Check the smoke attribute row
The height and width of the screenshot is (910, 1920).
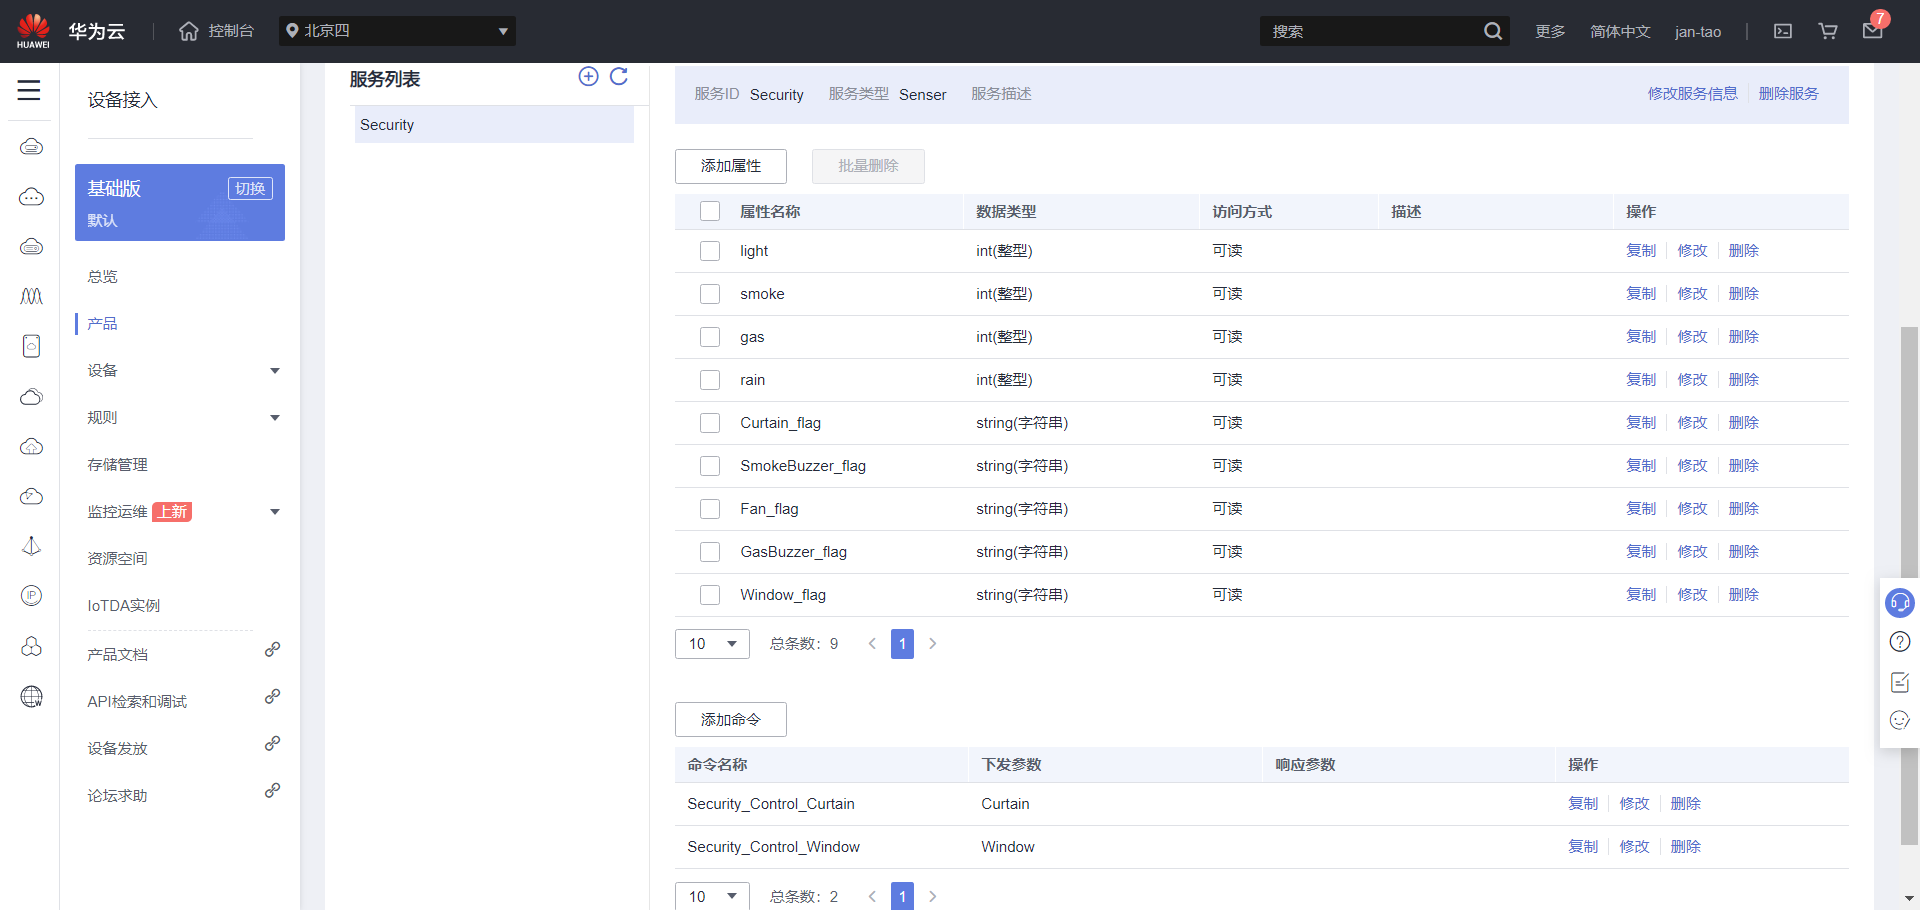pyautogui.click(x=710, y=294)
